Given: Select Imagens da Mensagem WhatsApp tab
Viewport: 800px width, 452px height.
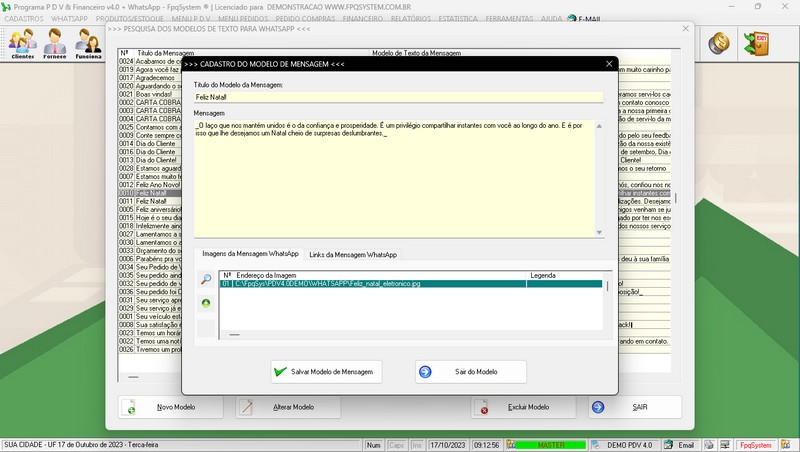Looking at the screenshot, I should pos(248,255).
